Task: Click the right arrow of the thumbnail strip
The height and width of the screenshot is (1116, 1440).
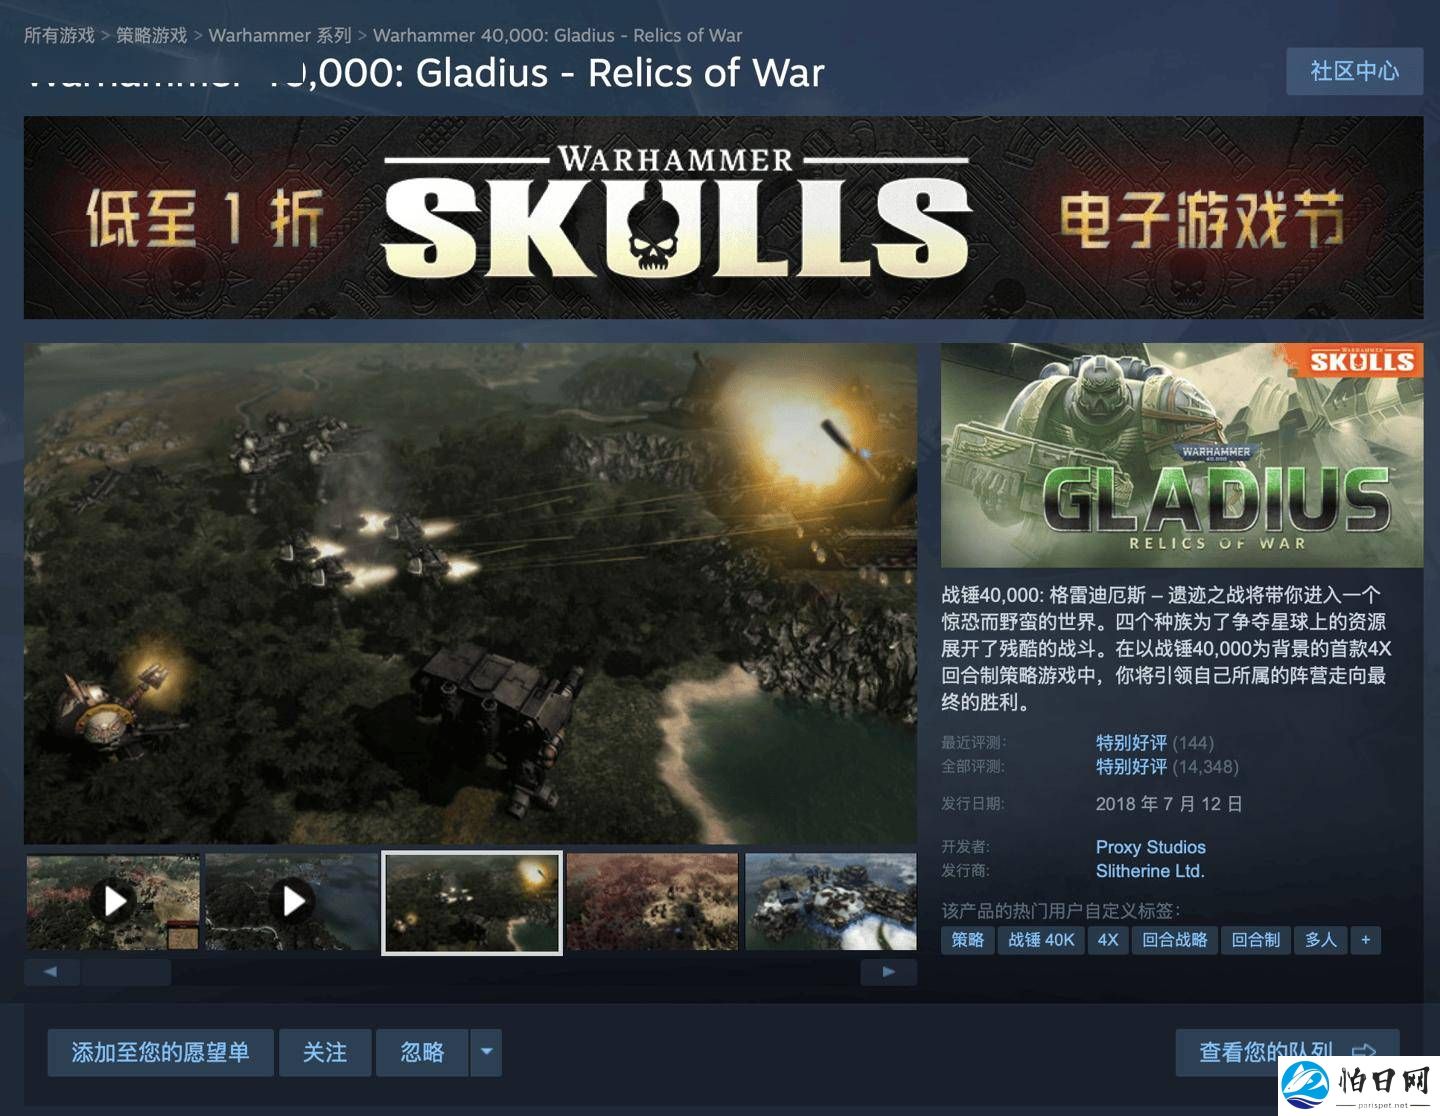Action: [x=888, y=972]
